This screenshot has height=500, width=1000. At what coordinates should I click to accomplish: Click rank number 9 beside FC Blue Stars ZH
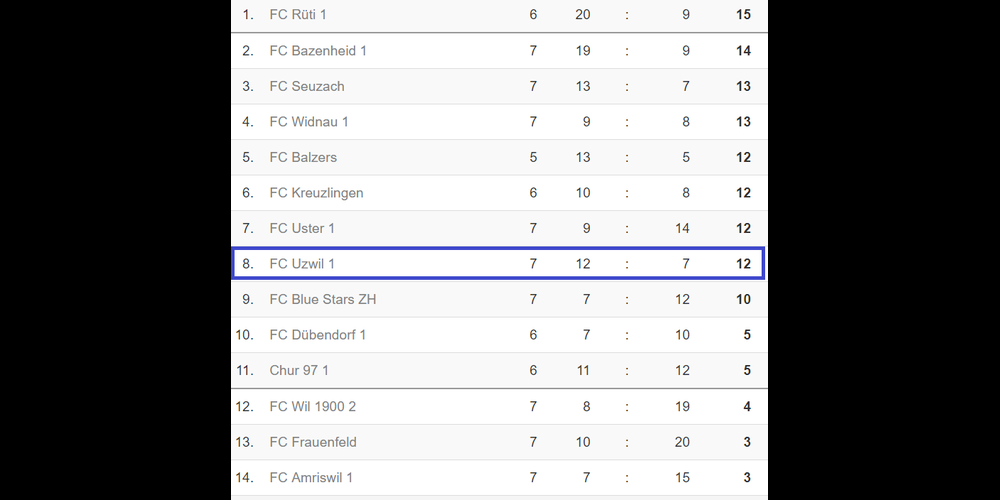click(248, 299)
